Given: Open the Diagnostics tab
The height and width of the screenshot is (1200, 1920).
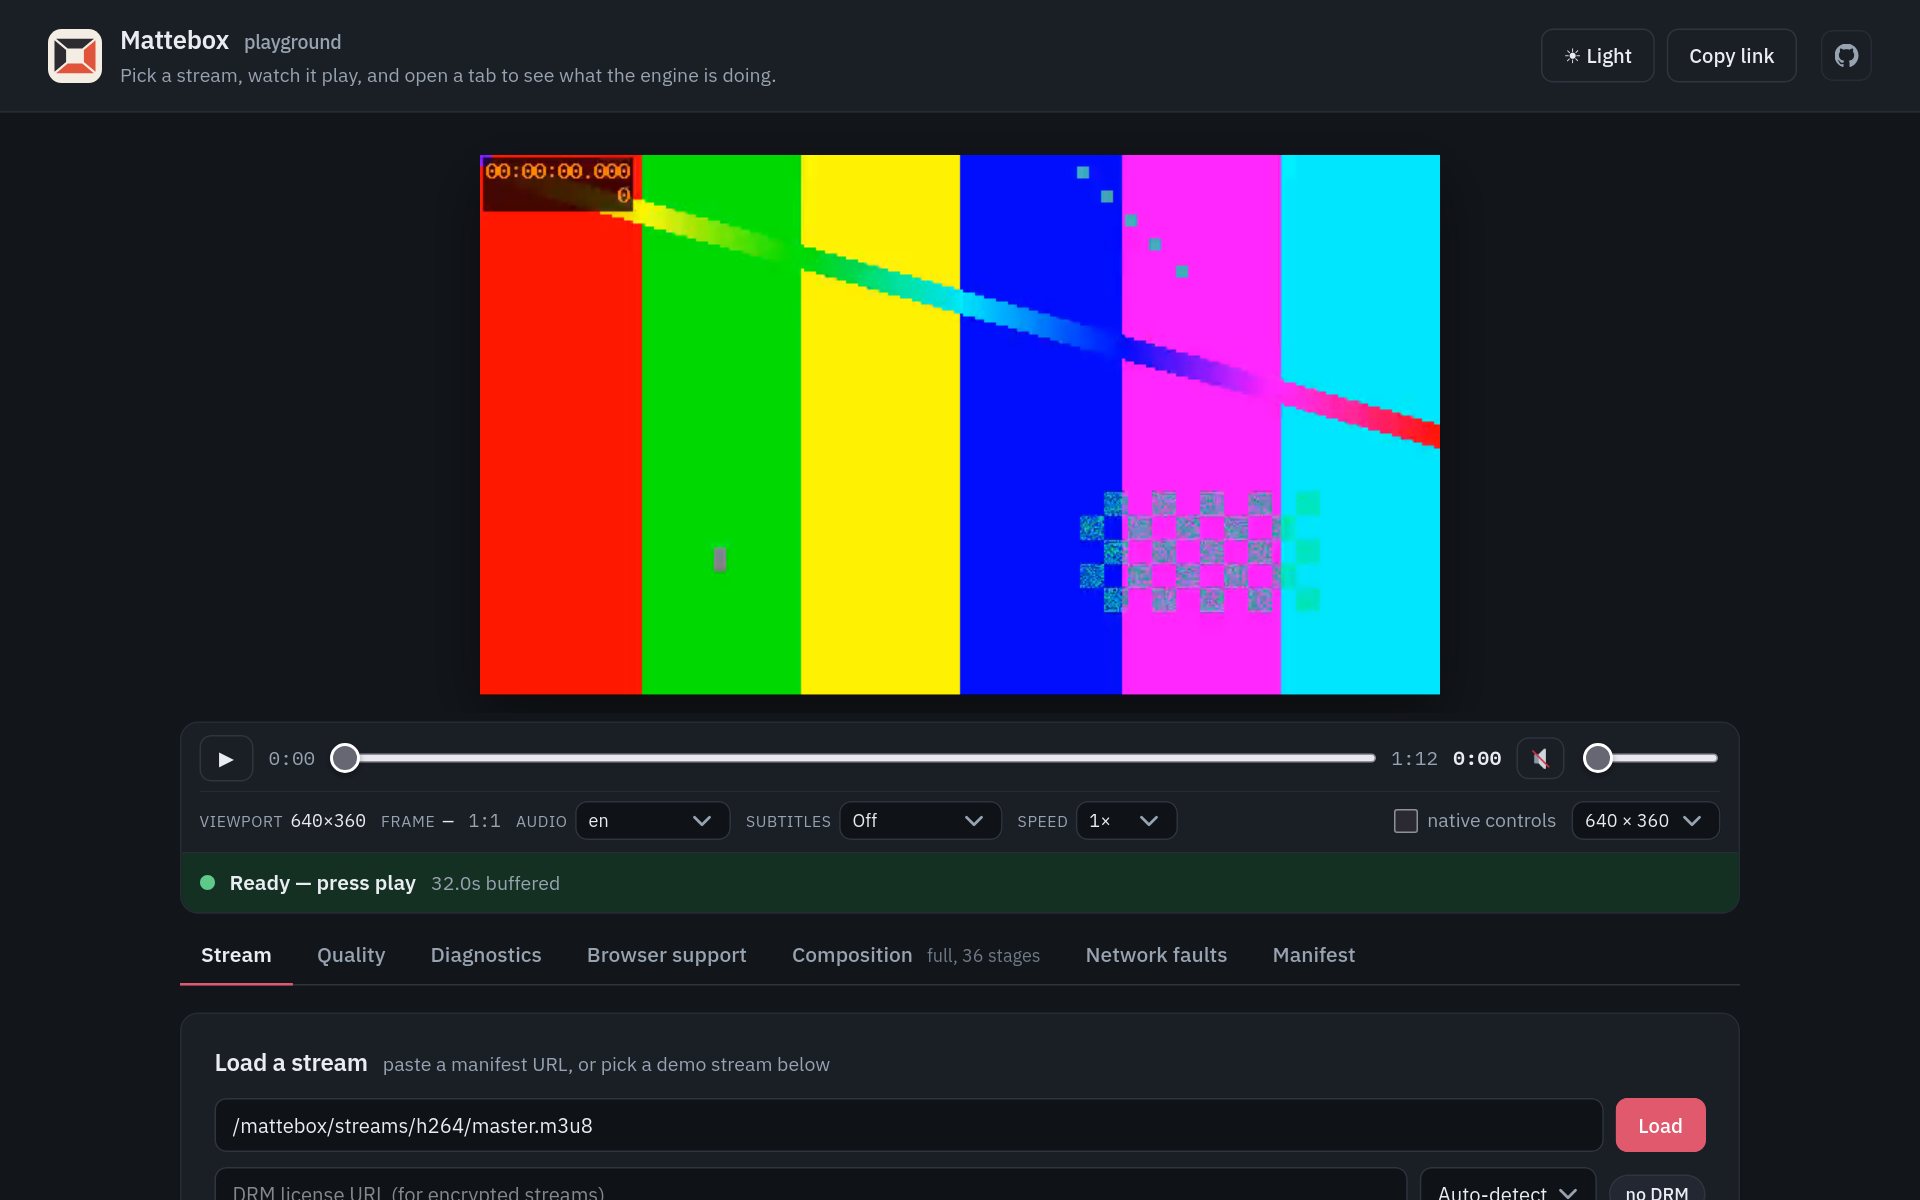Looking at the screenshot, I should click(x=486, y=955).
